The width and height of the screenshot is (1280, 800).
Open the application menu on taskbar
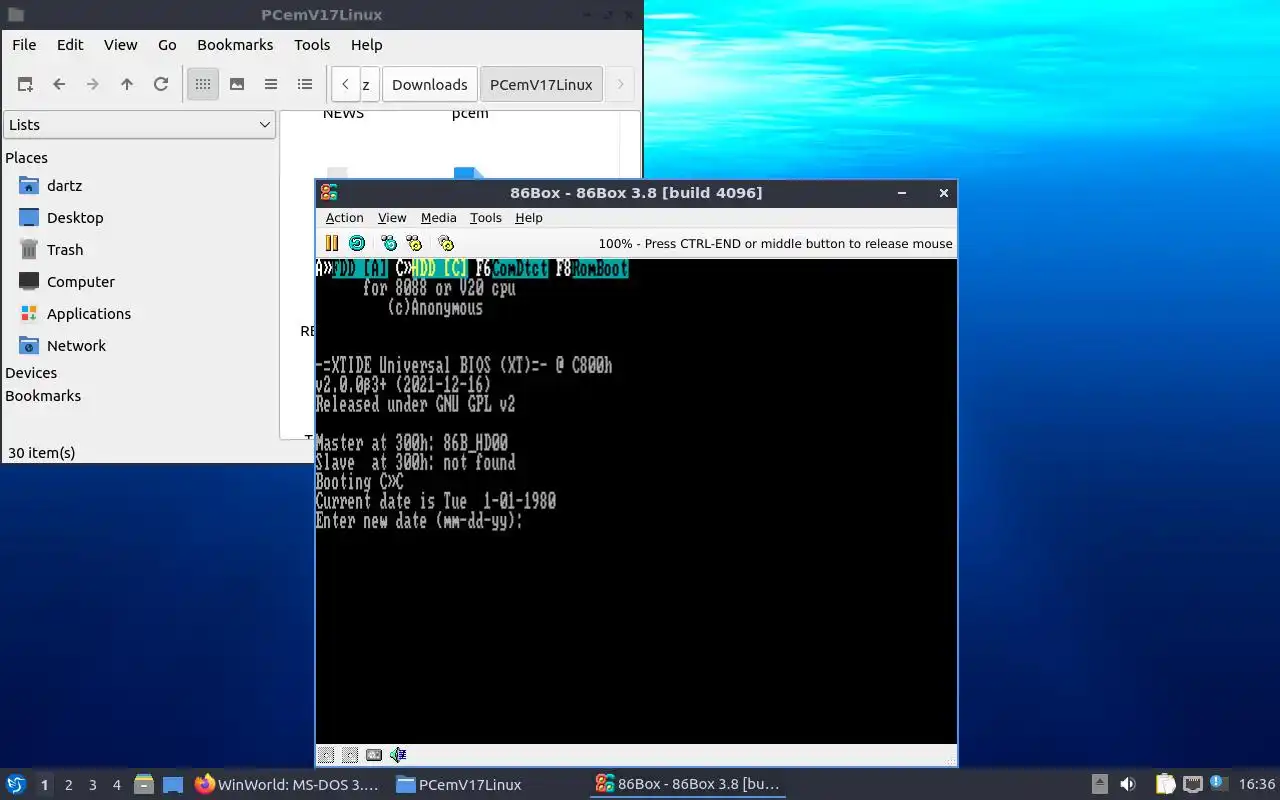(x=16, y=785)
